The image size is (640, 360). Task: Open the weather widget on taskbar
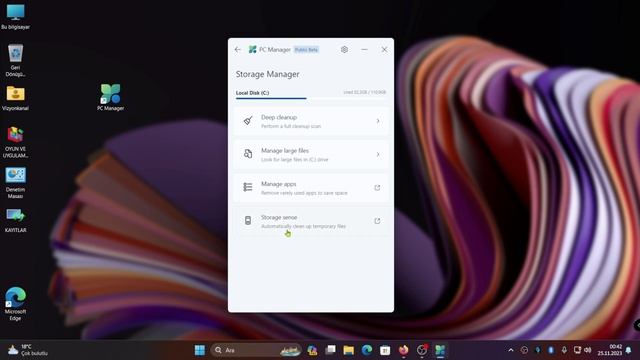click(28, 350)
